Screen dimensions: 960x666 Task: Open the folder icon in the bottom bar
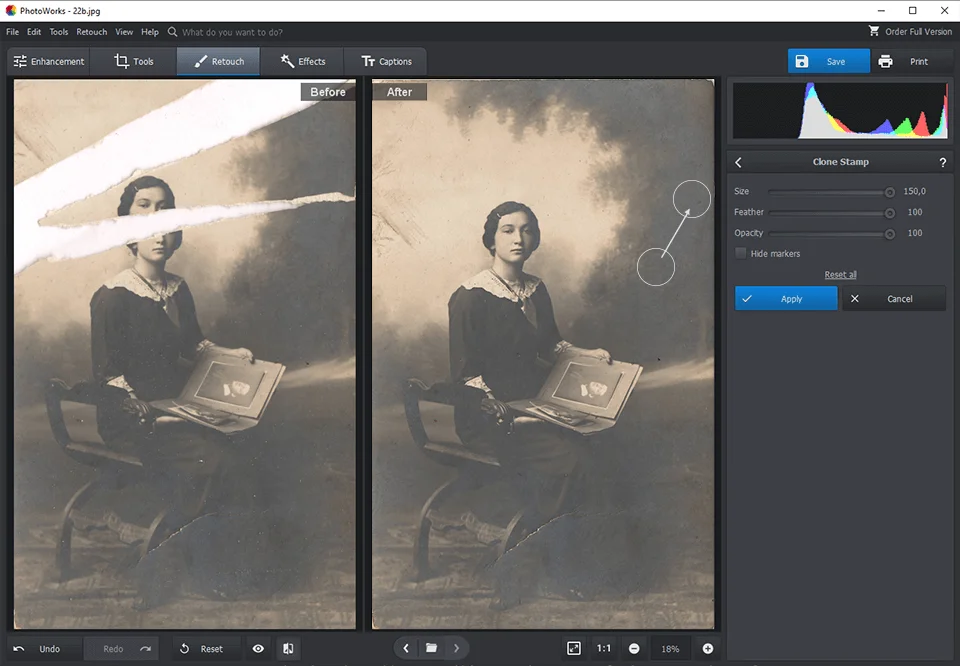(432, 648)
